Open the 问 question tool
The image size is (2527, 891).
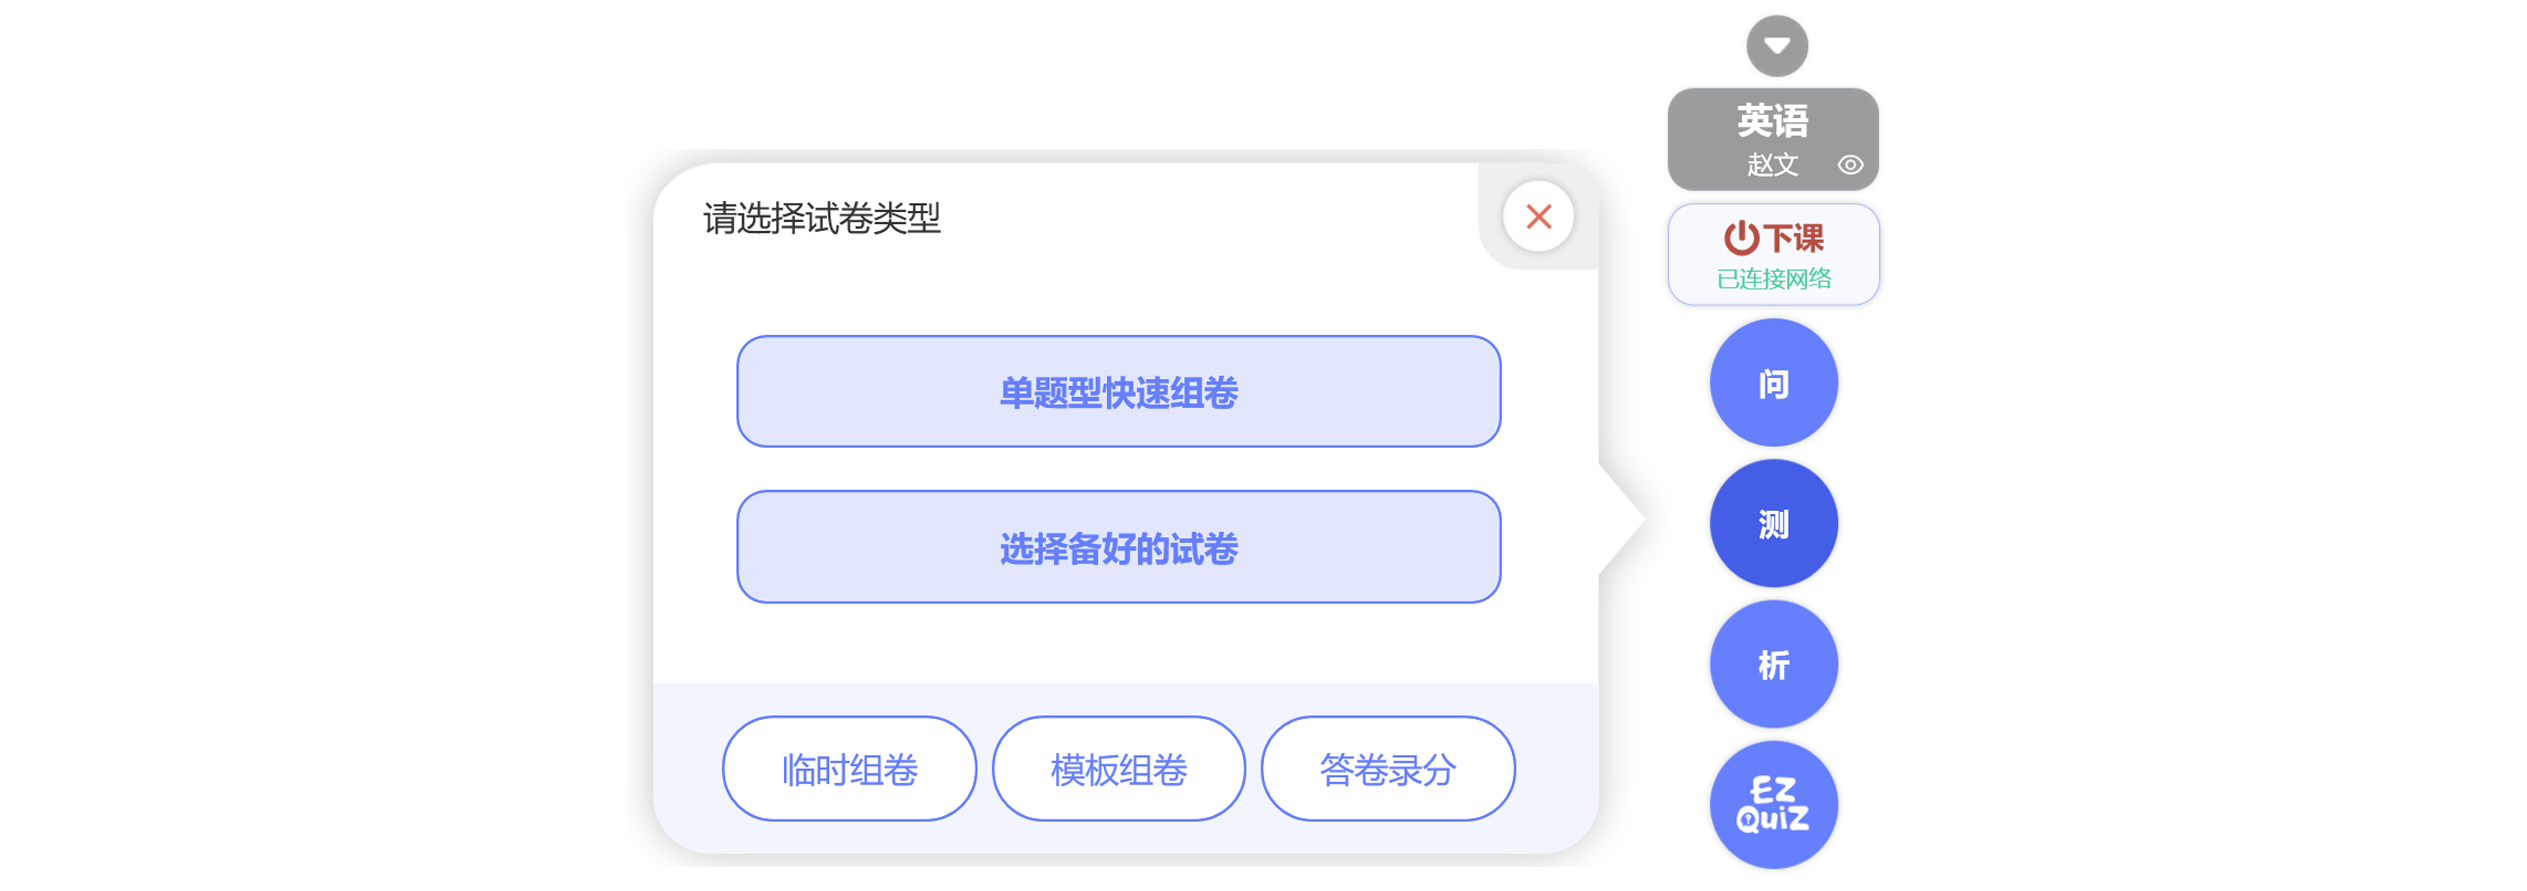pyautogui.click(x=1773, y=383)
